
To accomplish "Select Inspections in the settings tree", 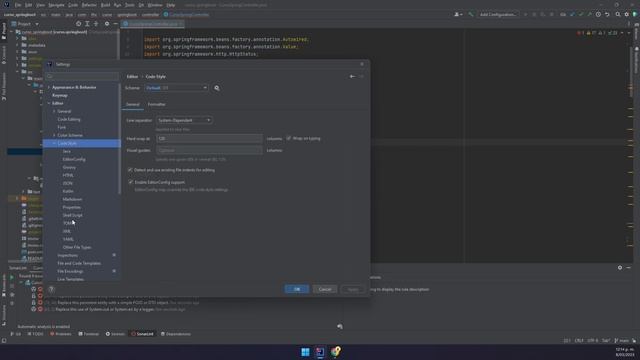I will (68, 255).
